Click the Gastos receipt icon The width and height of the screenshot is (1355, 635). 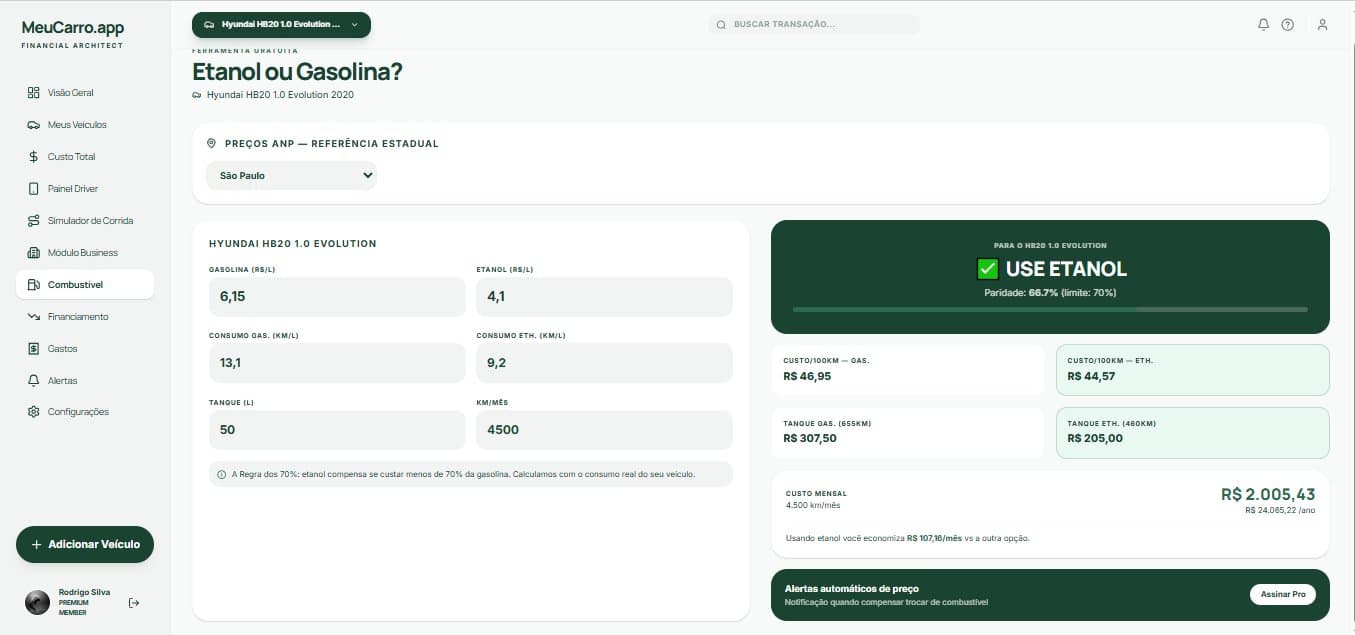(33, 349)
